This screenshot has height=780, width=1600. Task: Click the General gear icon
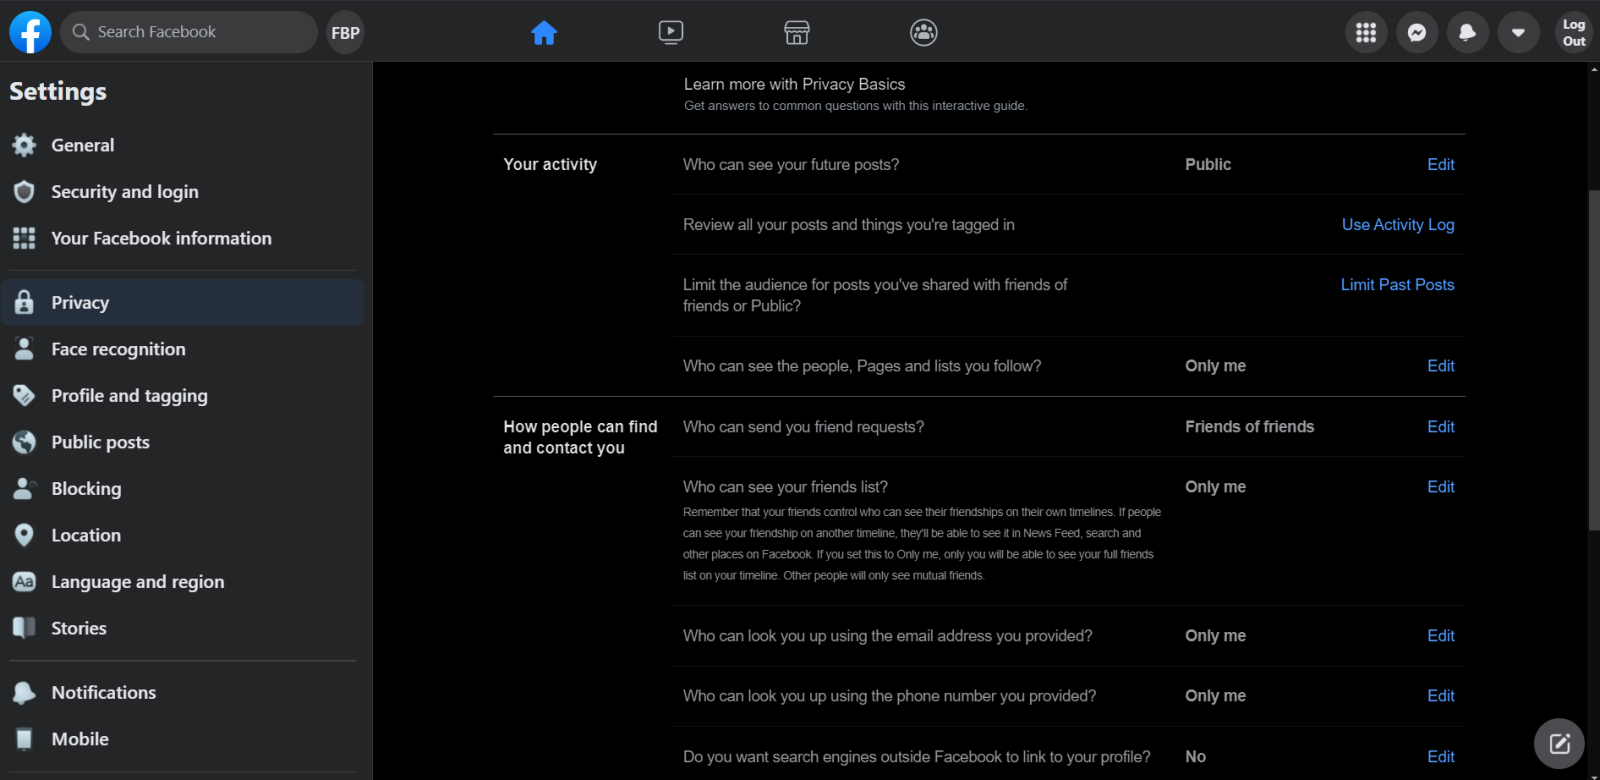pos(24,145)
